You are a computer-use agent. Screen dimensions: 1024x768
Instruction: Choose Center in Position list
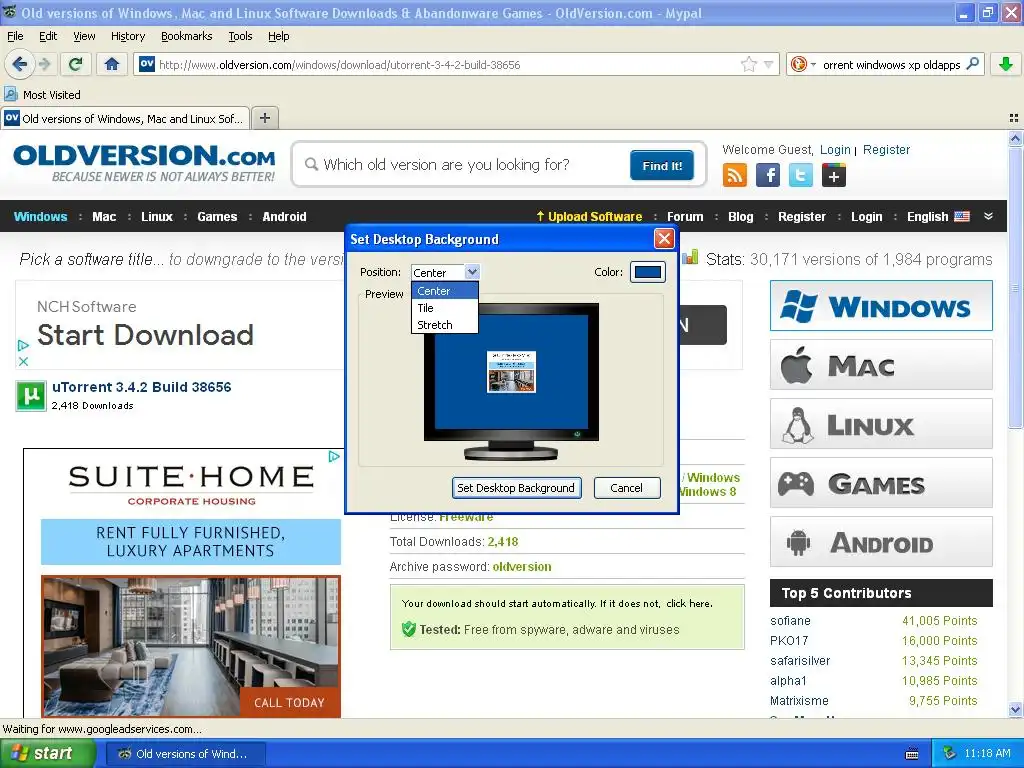(x=445, y=291)
